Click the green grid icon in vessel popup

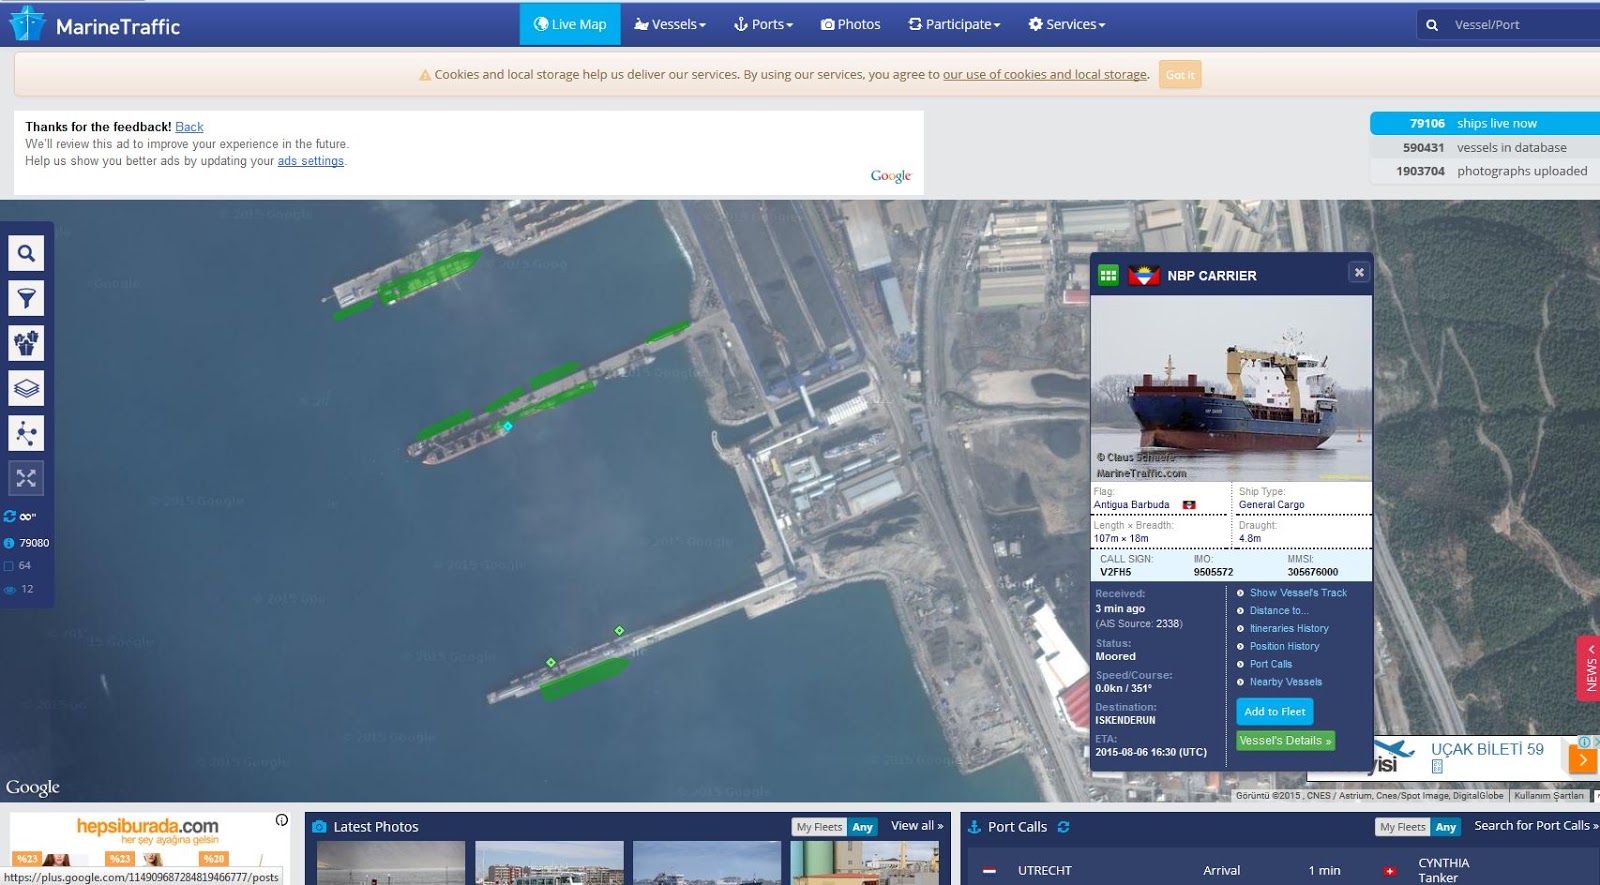[x=1108, y=275]
